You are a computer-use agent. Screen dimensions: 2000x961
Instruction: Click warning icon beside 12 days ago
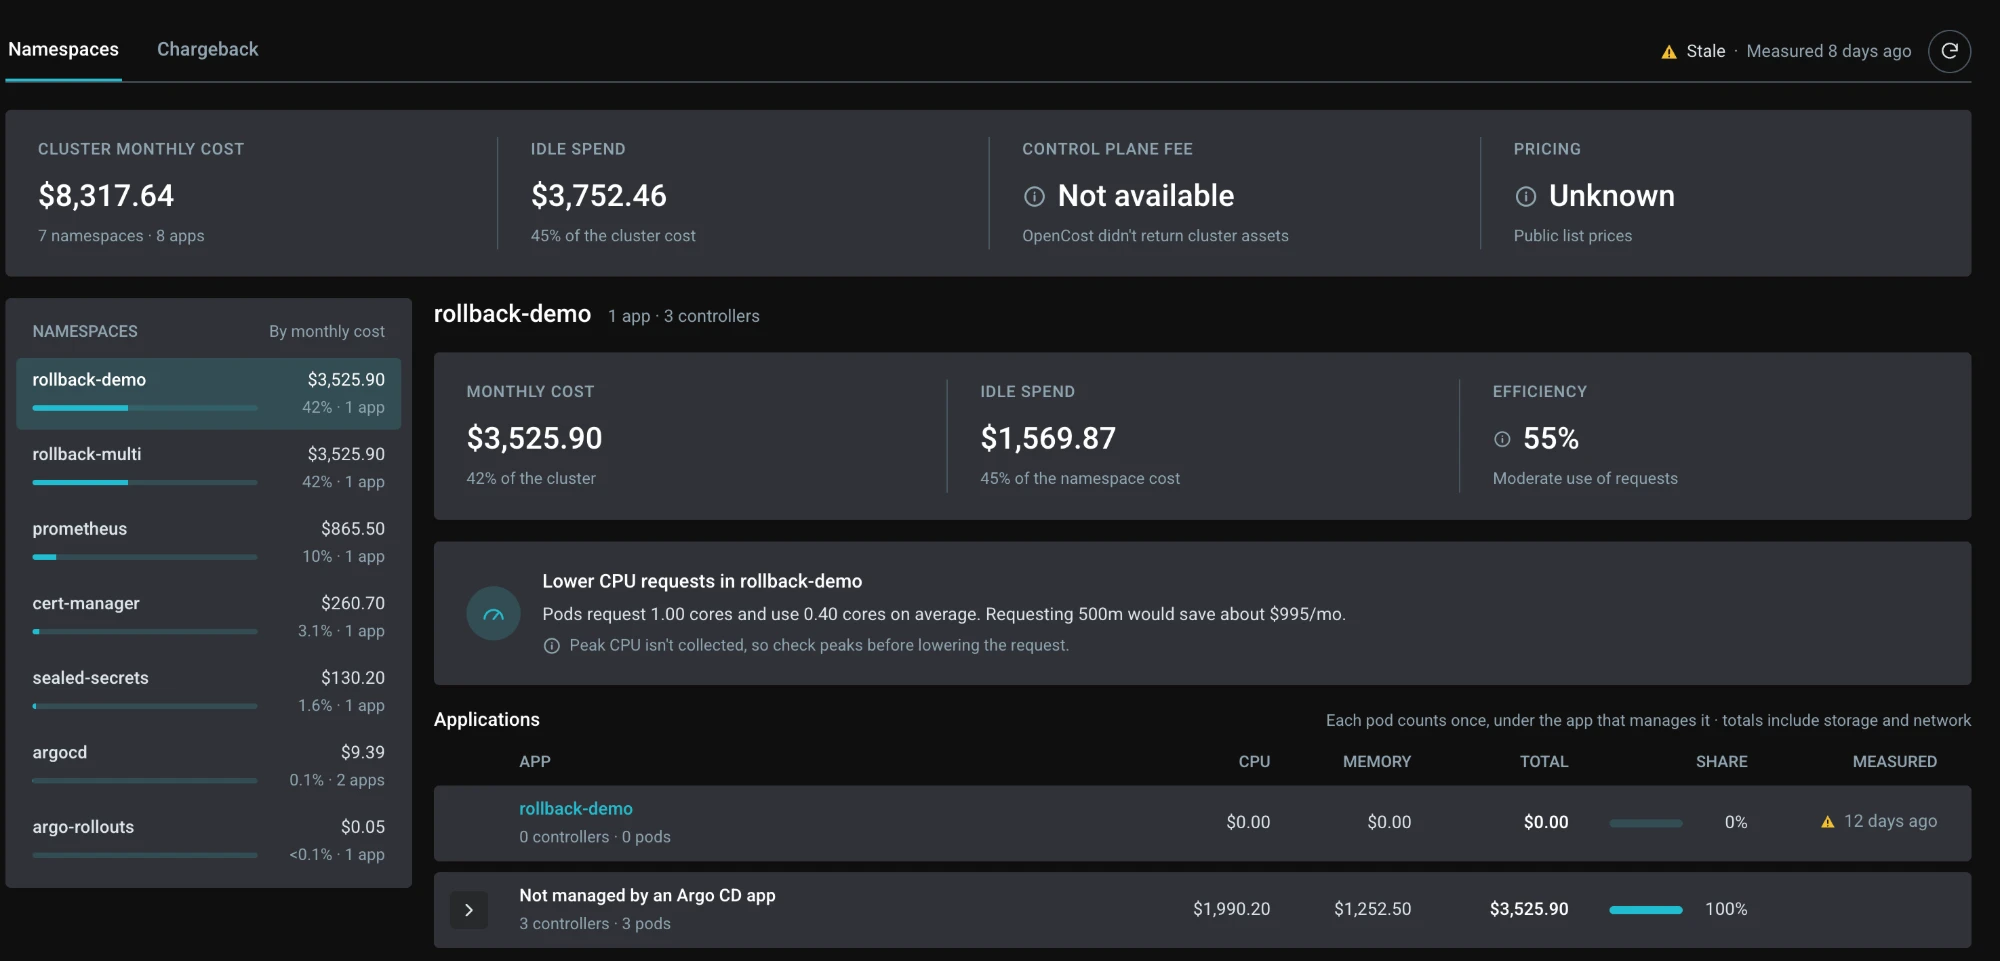[x=1828, y=822]
